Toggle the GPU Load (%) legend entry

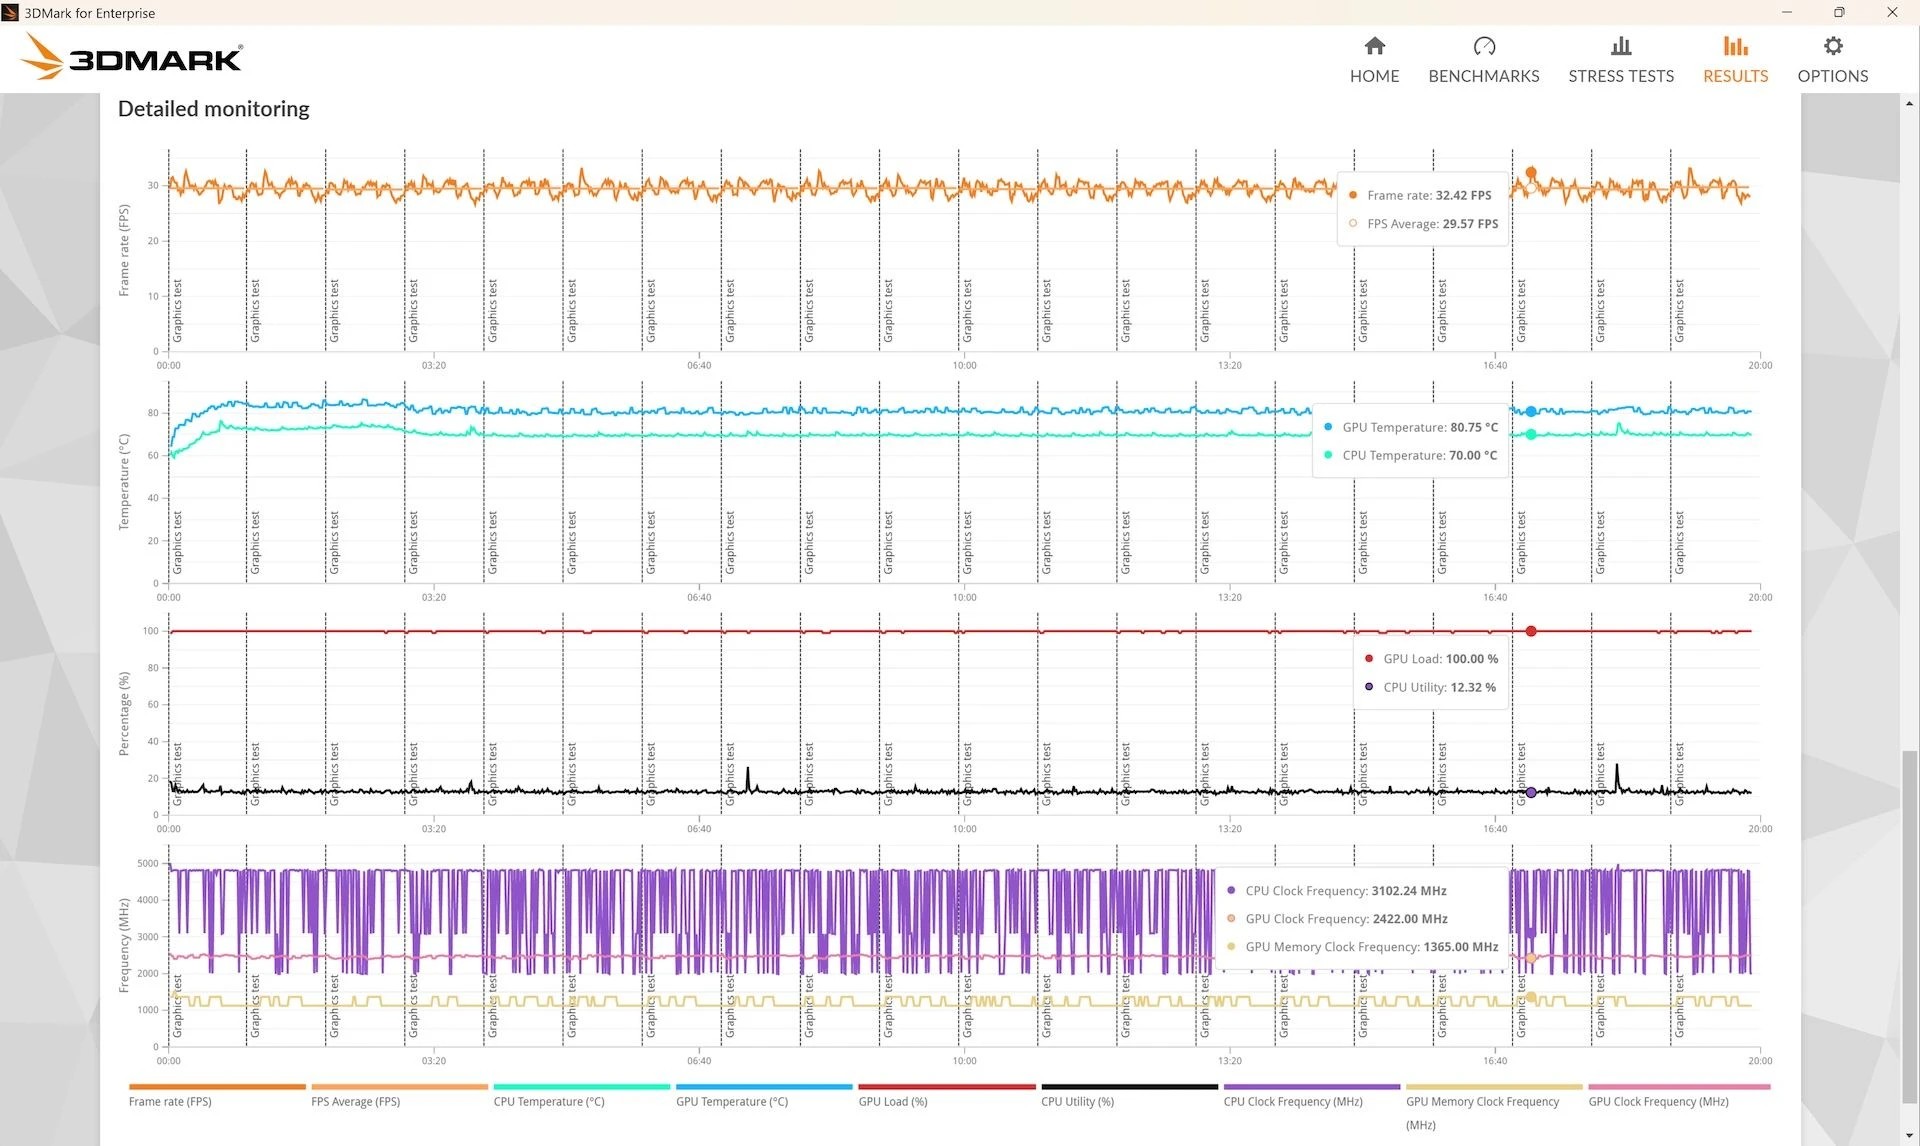[x=892, y=1101]
